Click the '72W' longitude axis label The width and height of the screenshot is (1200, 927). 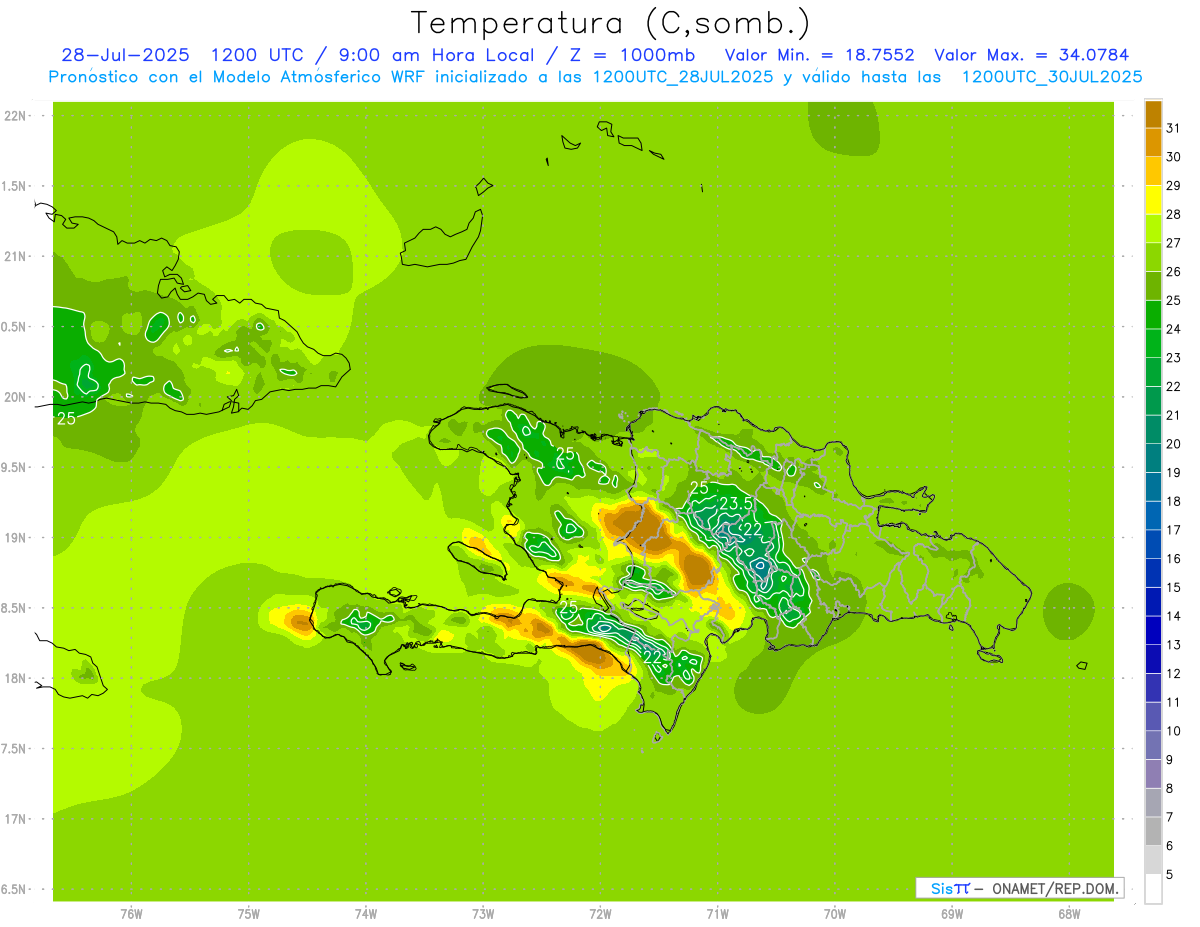600,913
